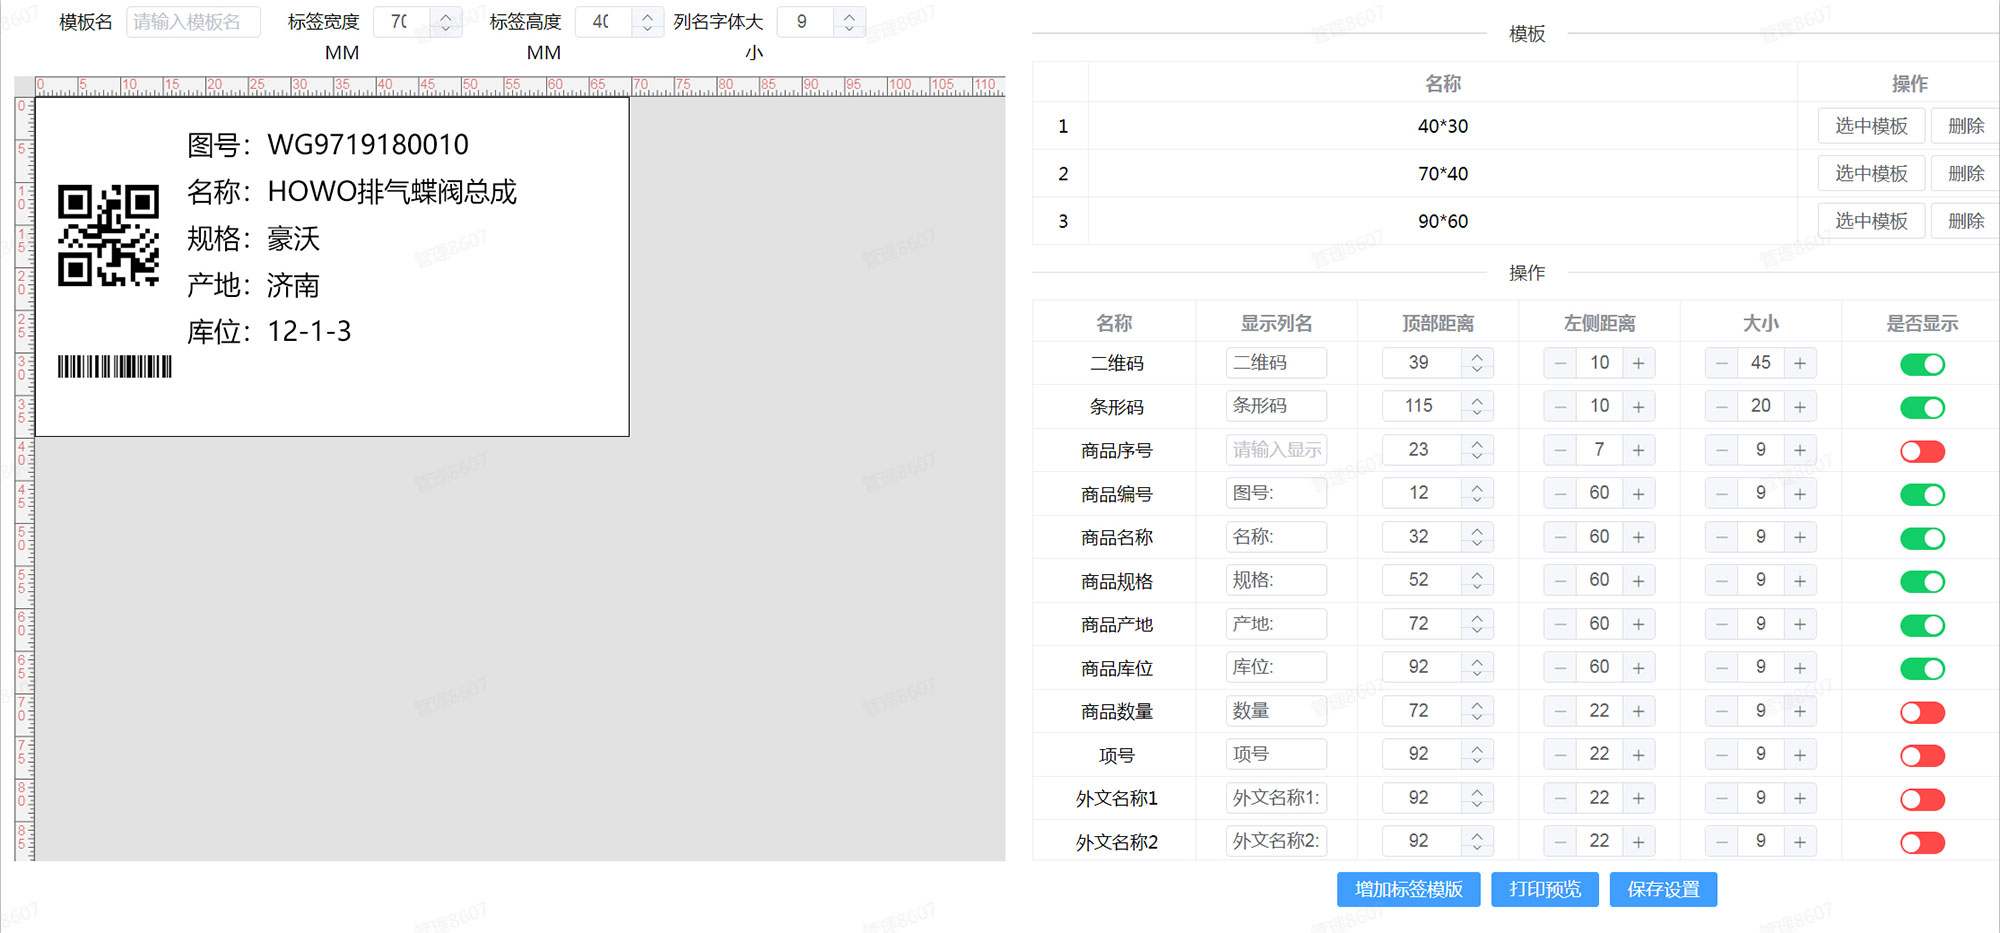Increase 列名字体大小 with up arrow

pos(847,15)
